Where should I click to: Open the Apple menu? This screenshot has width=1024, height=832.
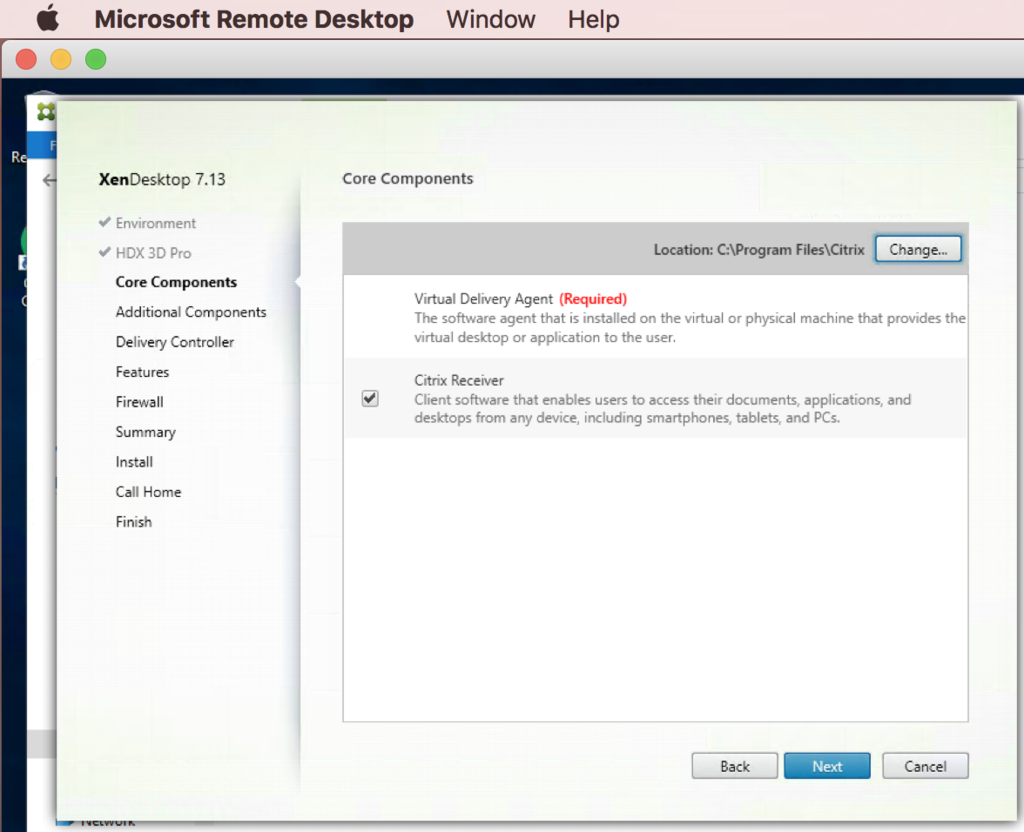coord(48,18)
